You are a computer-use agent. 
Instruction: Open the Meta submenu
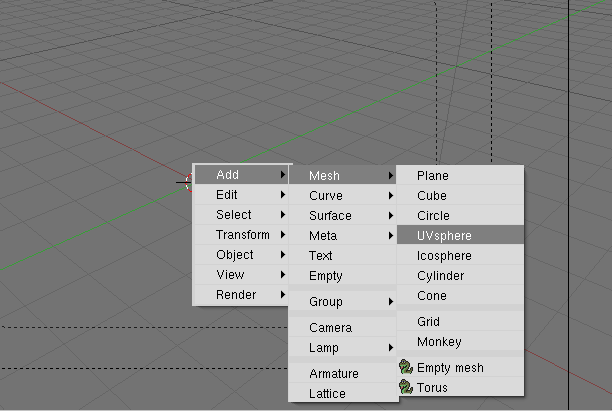(x=342, y=235)
